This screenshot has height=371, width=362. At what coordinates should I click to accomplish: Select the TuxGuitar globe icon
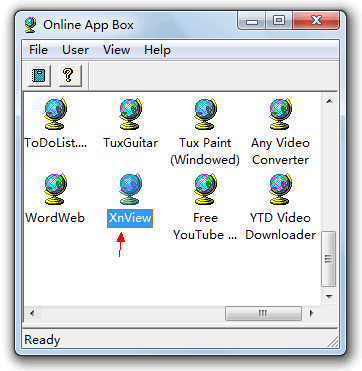130,114
